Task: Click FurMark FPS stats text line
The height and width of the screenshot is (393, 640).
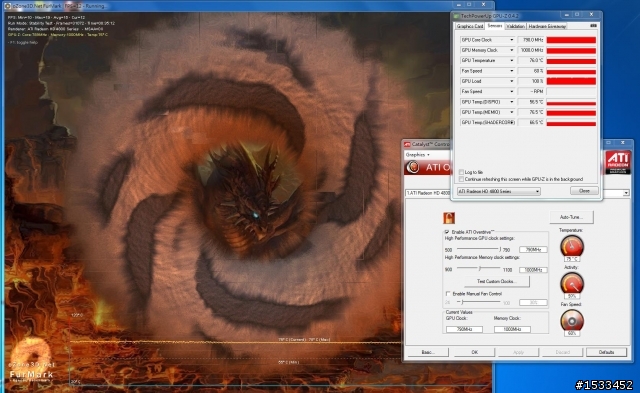Action: pyautogui.click(x=47, y=18)
